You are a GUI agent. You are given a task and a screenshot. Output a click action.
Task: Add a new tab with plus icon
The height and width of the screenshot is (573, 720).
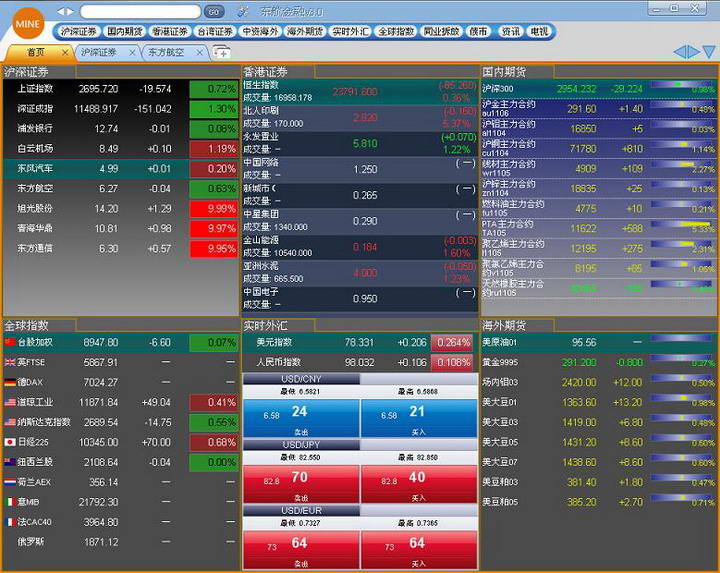(222, 53)
